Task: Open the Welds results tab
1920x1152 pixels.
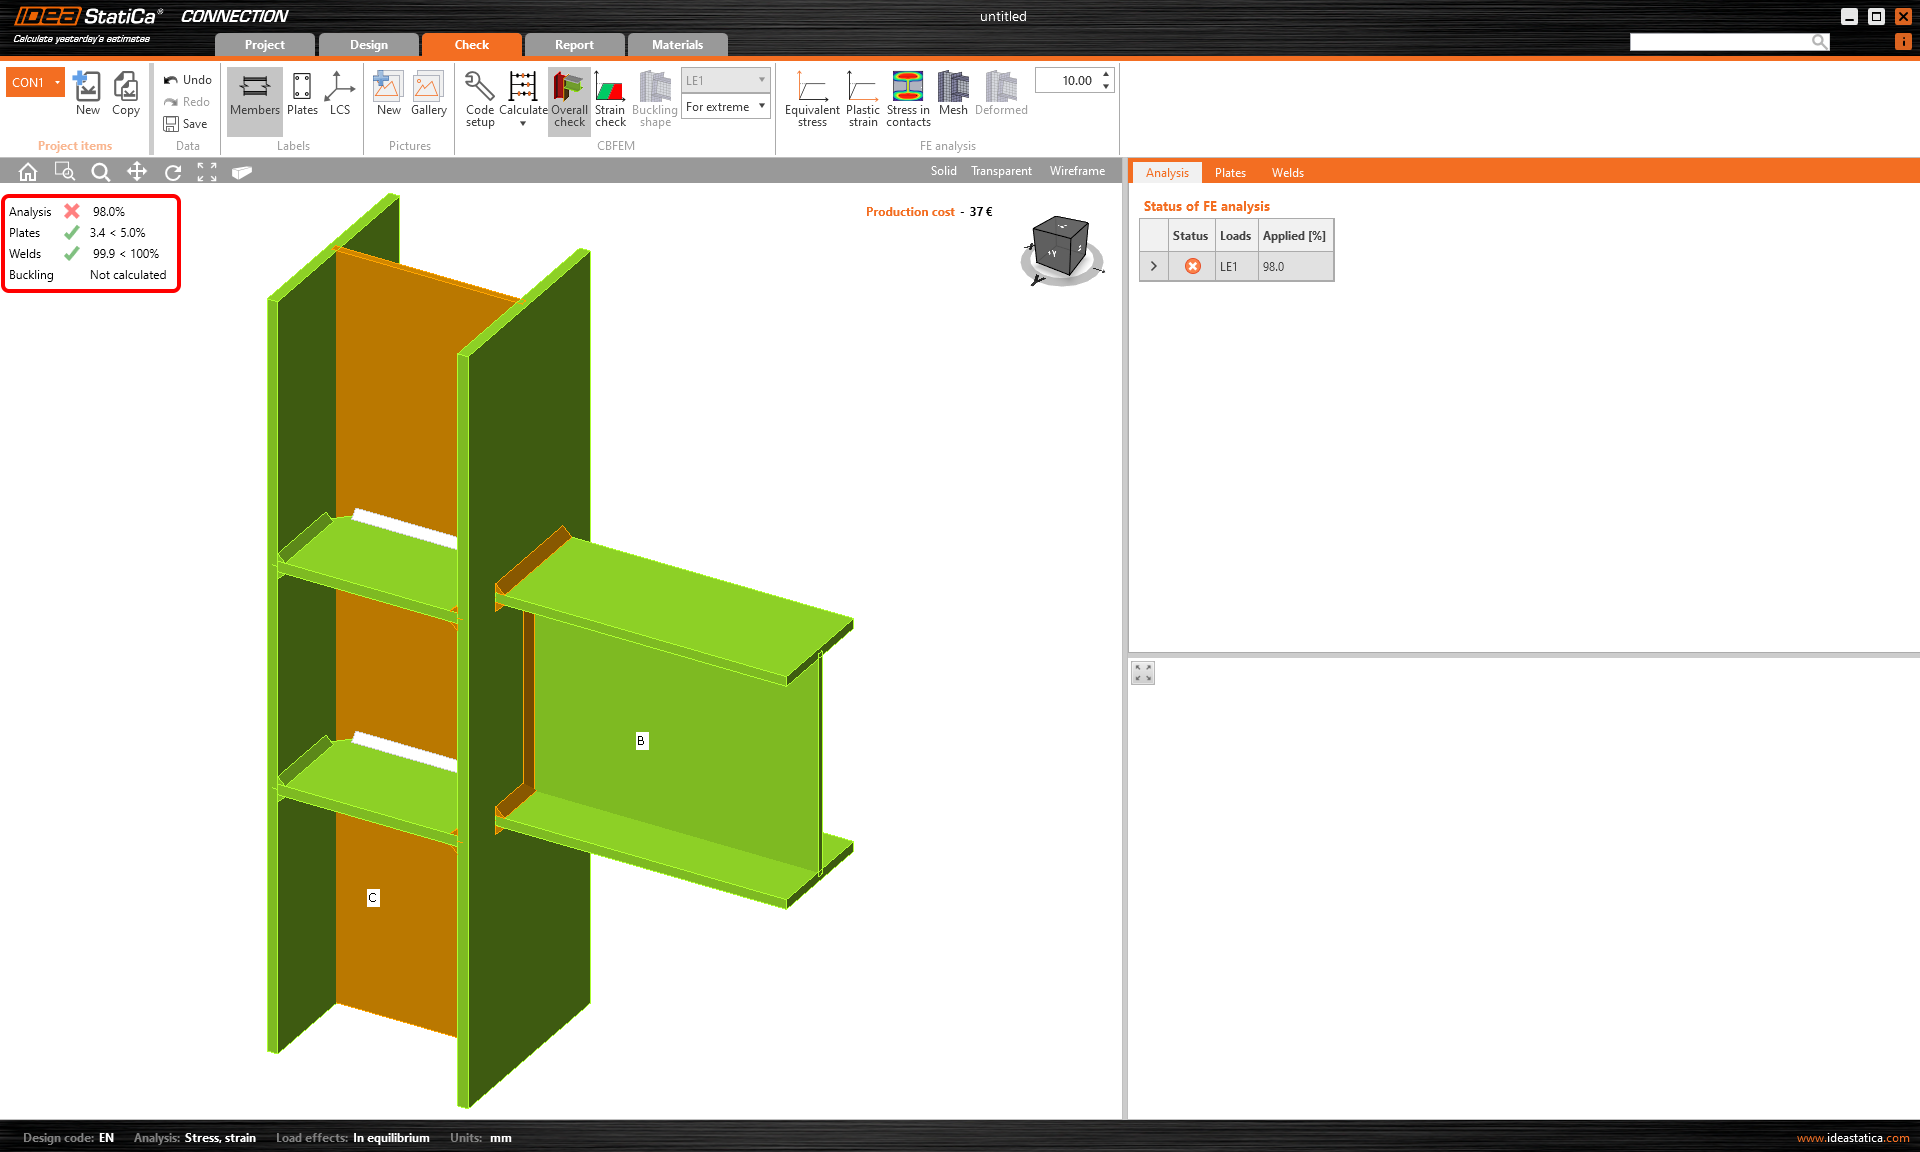Action: [x=1287, y=173]
